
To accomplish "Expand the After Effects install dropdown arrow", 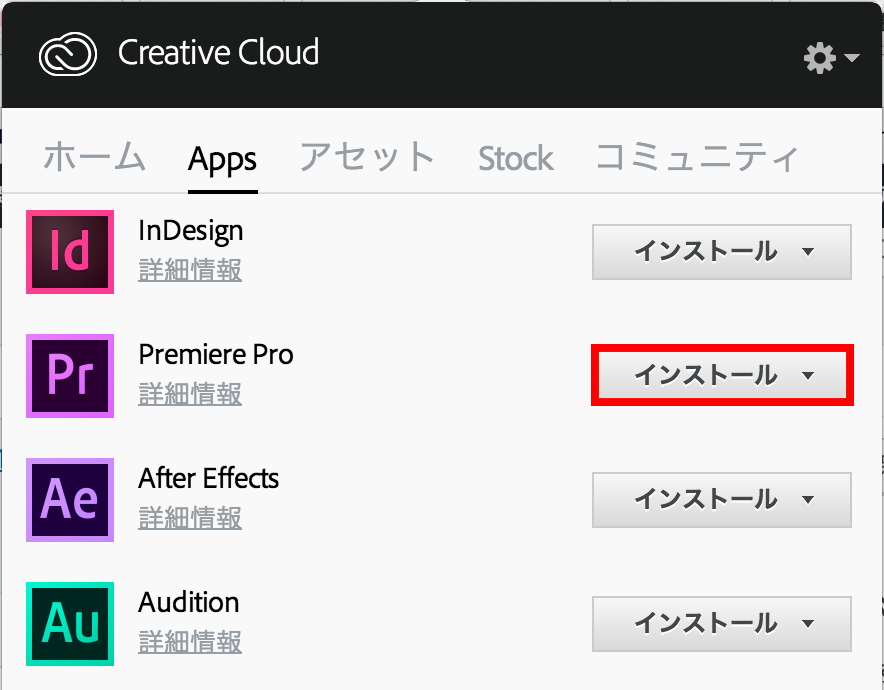I will pyautogui.click(x=809, y=500).
